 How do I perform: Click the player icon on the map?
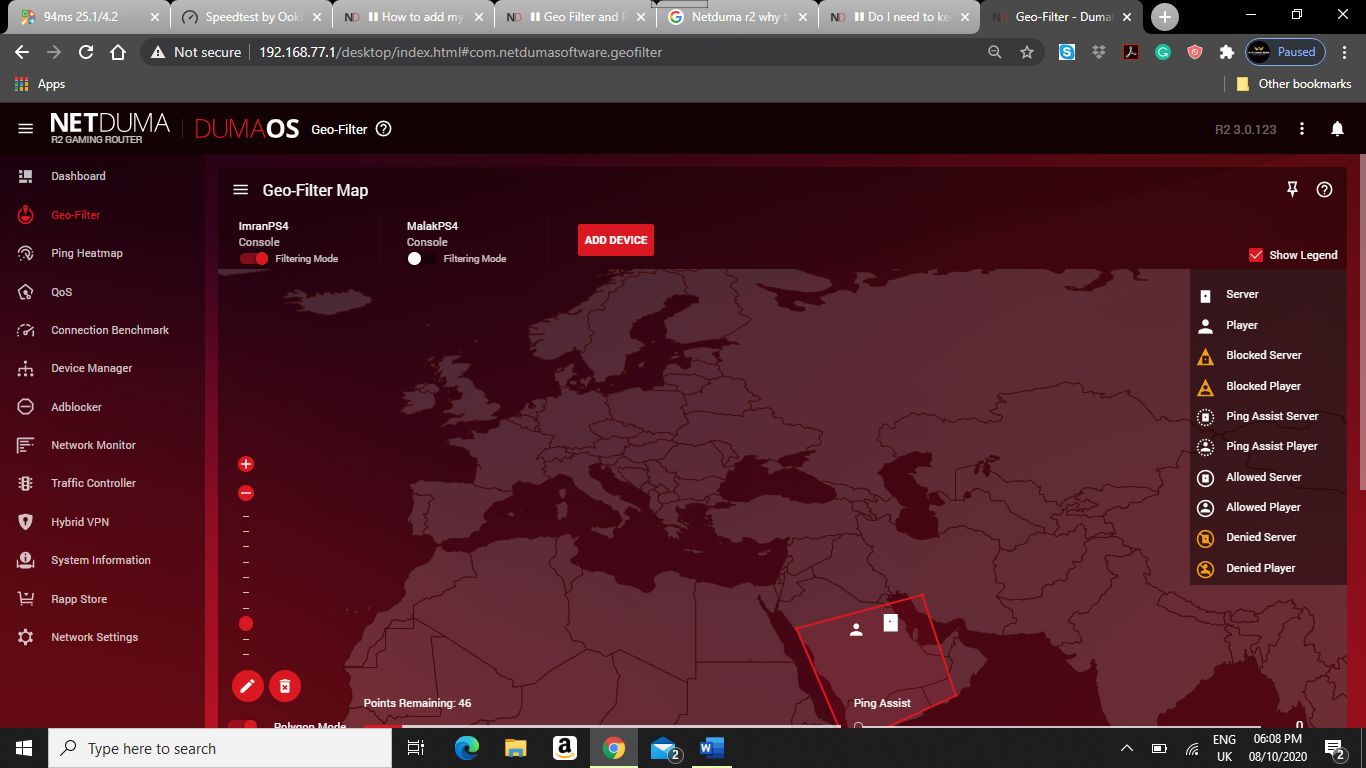click(x=856, y=629)
